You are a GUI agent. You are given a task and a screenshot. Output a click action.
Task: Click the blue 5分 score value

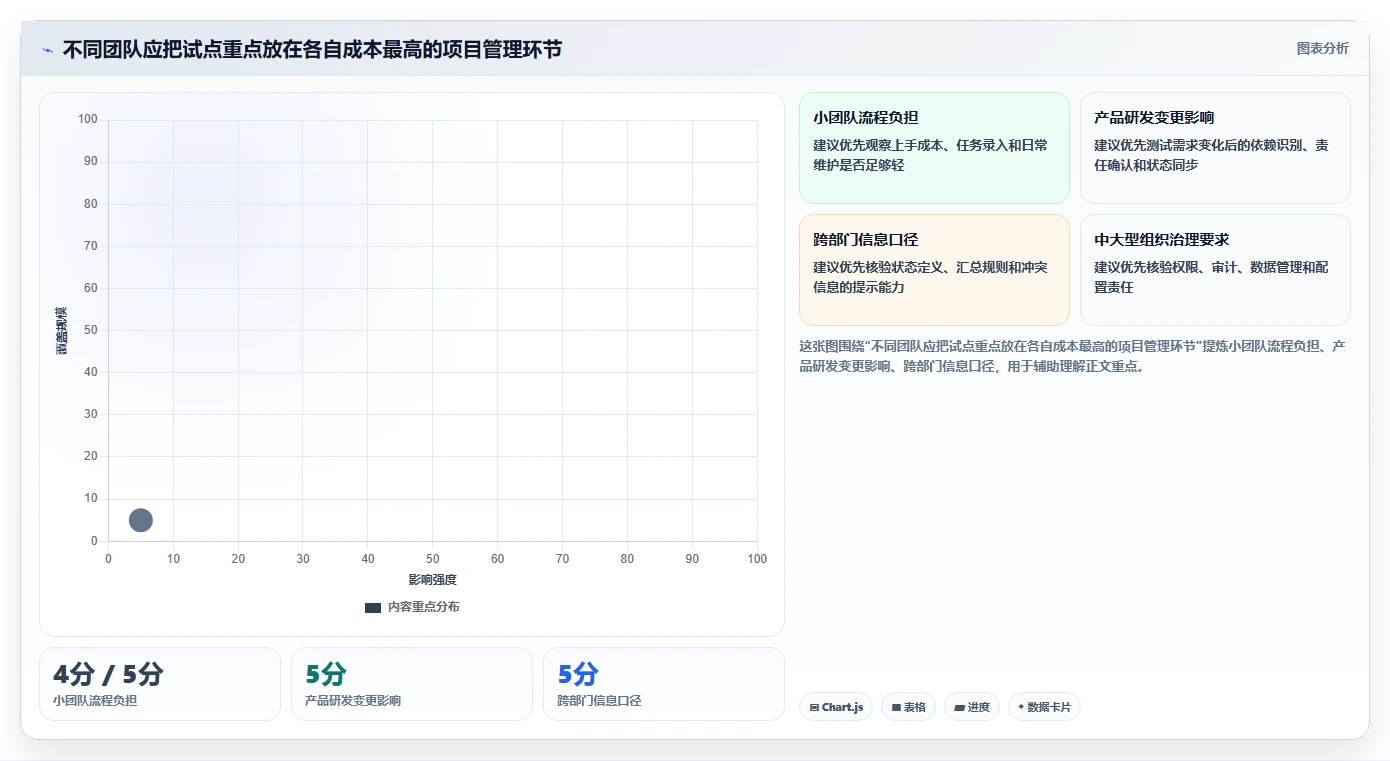(578, 675)
